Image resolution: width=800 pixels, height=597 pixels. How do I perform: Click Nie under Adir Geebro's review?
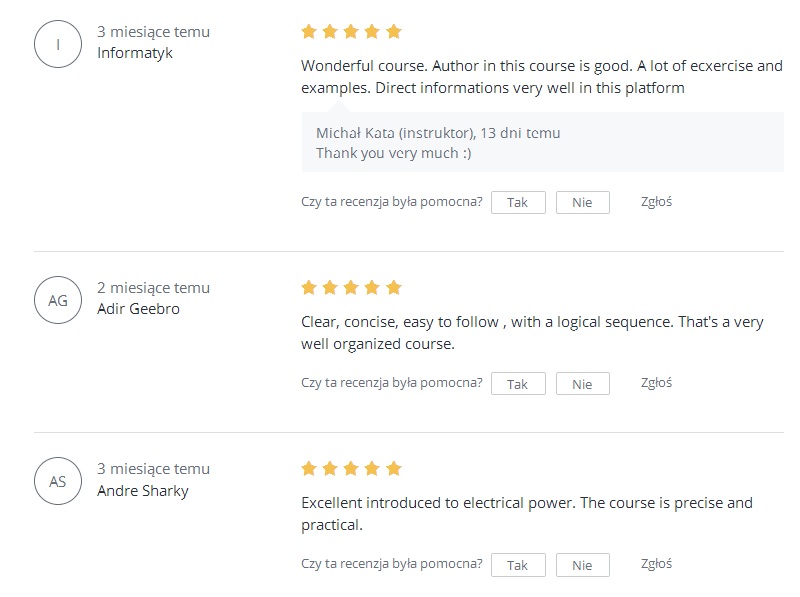point(582,384)
